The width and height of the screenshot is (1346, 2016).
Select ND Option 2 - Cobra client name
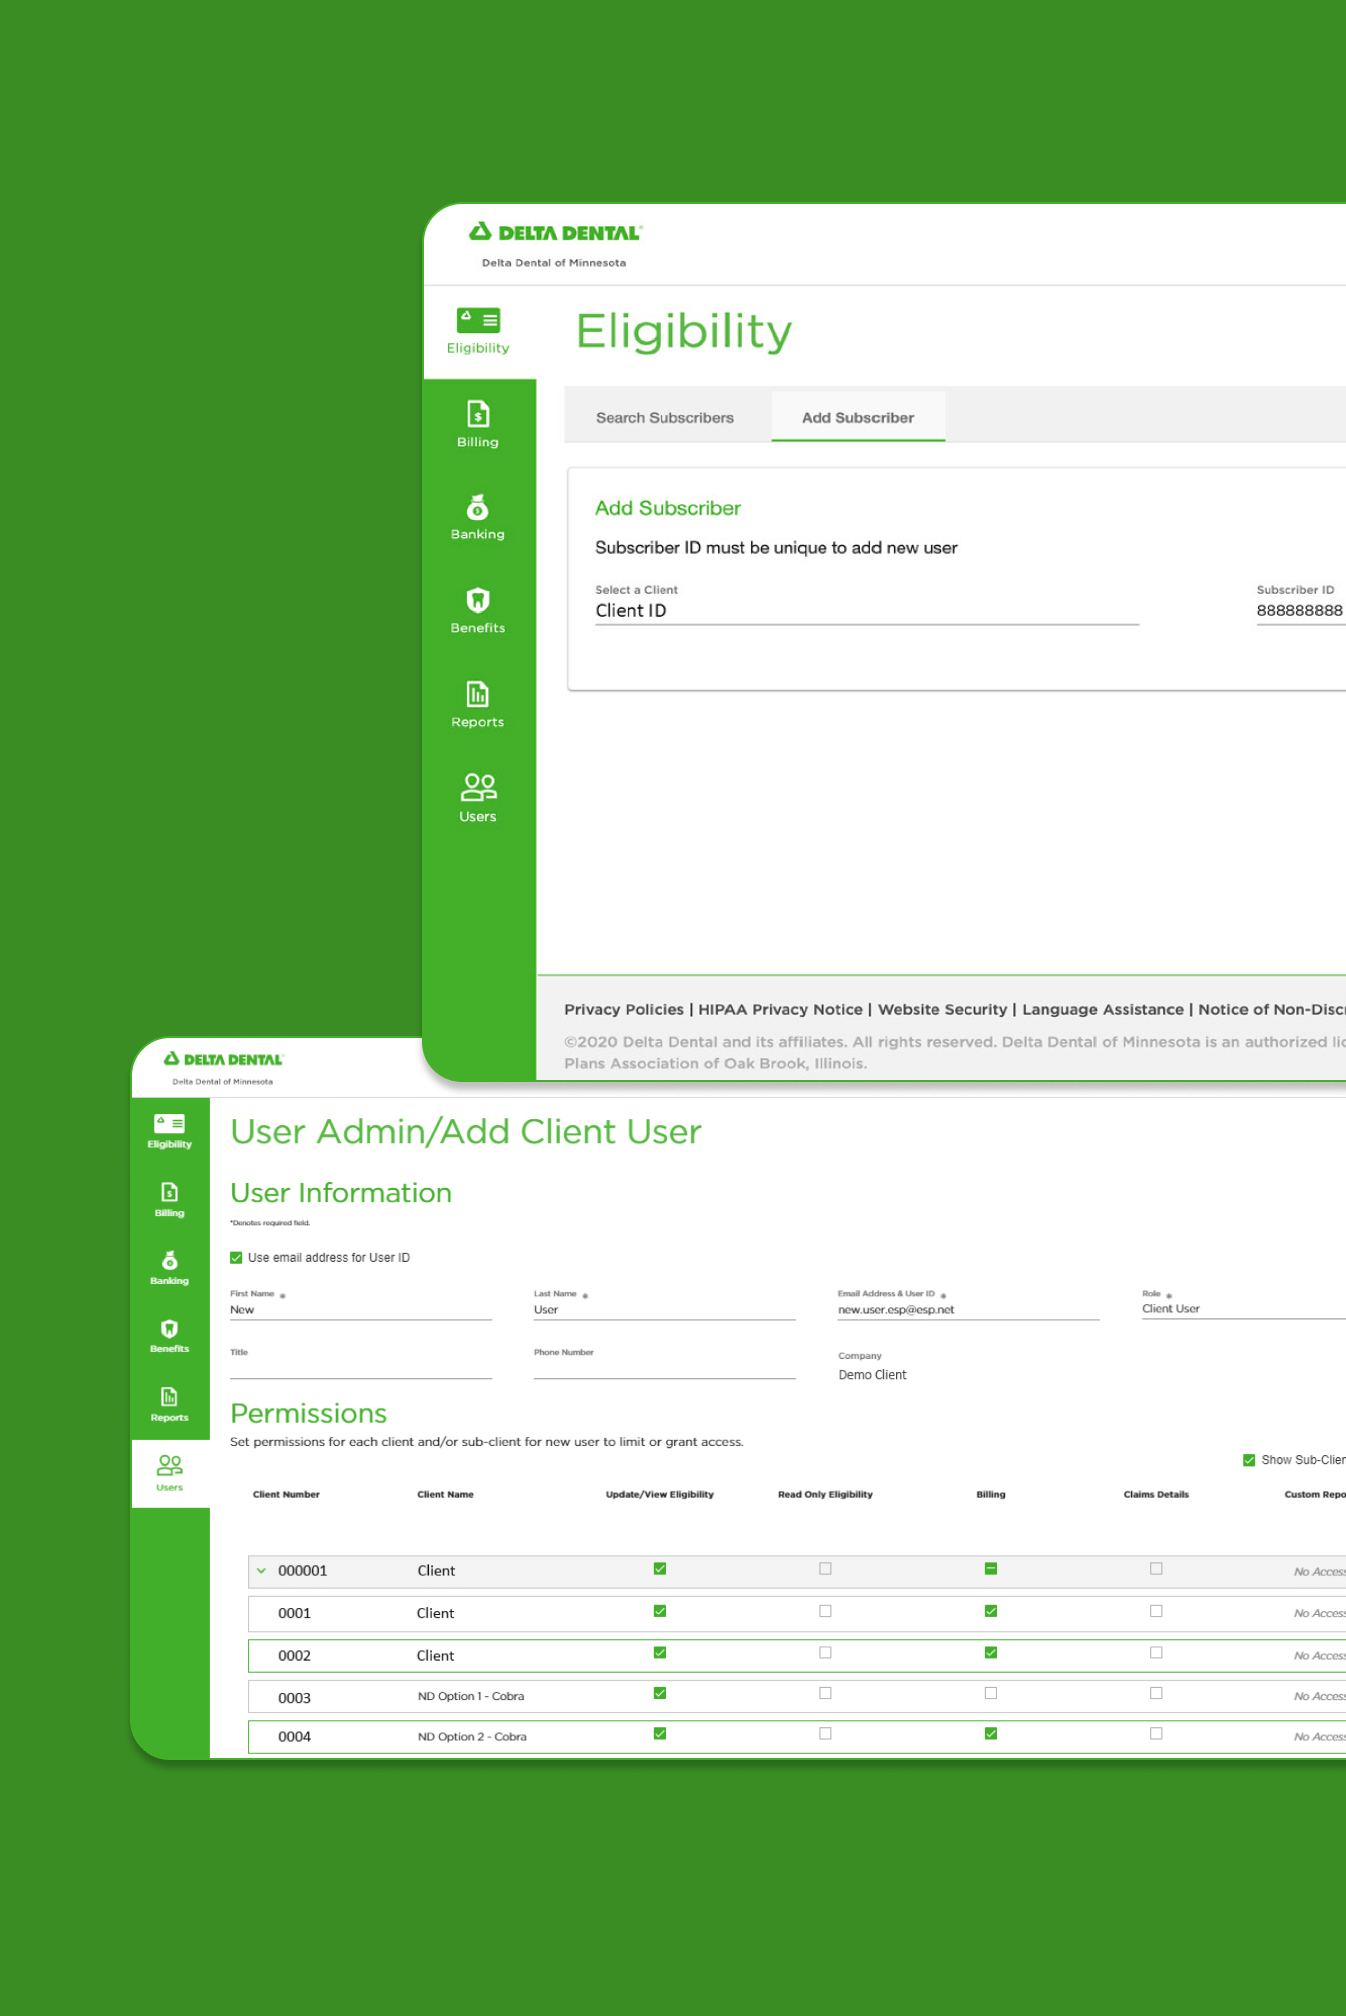tap(472, 1737)
